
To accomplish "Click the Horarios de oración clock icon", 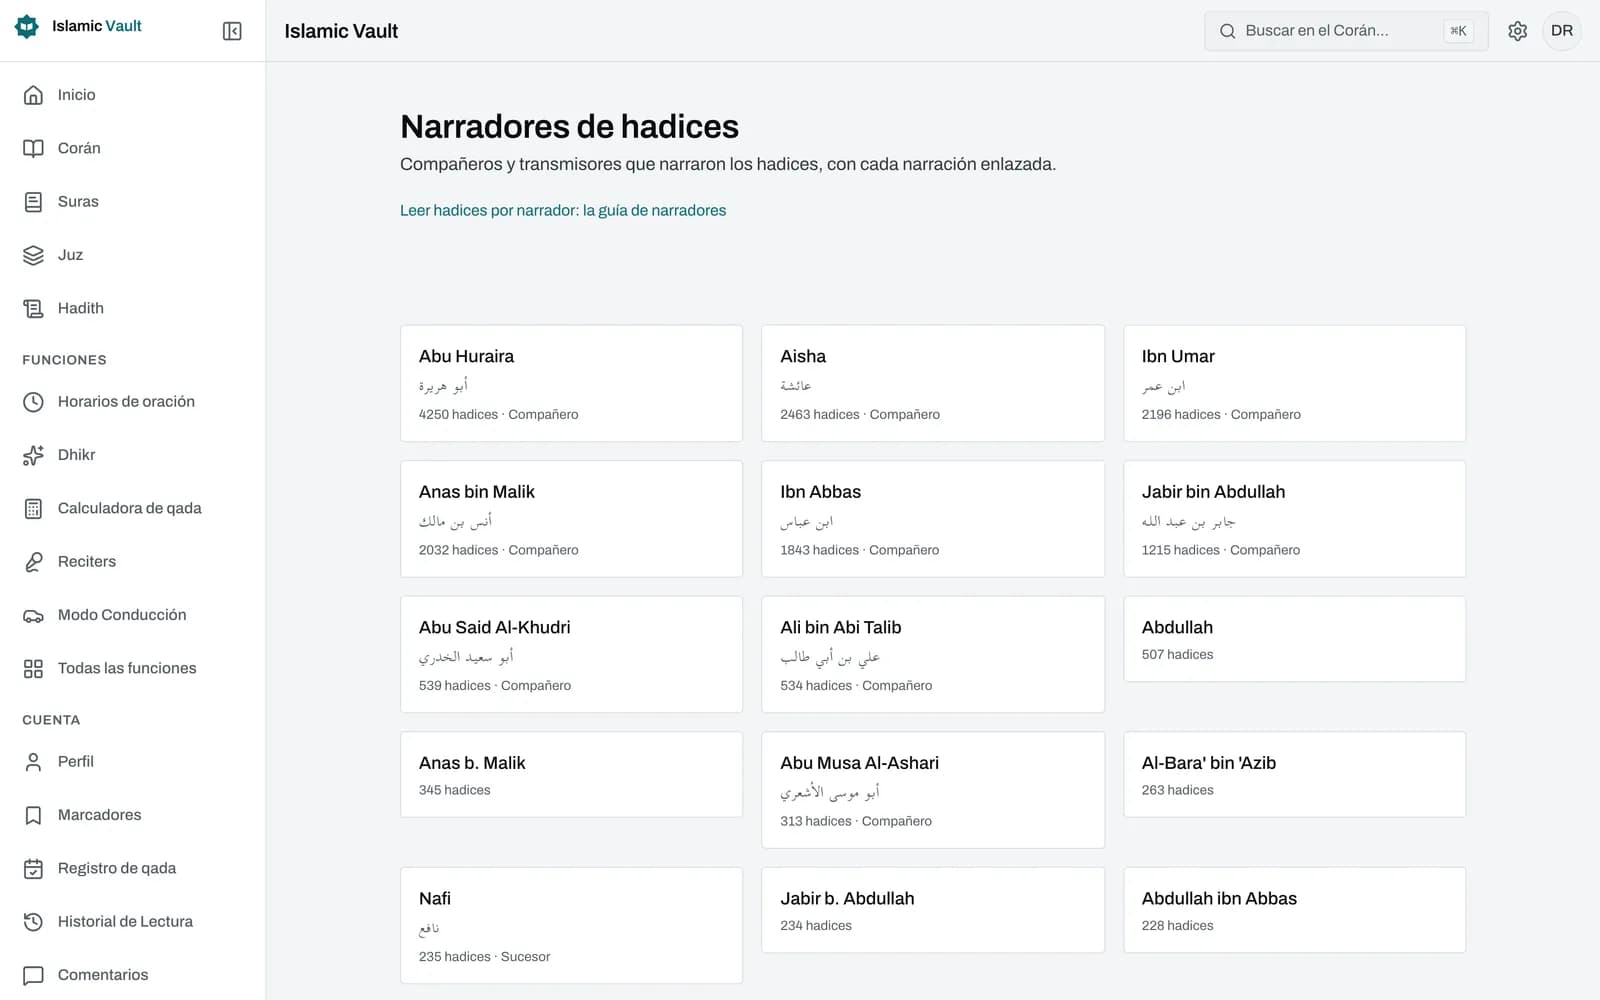I will pos(33,402).
